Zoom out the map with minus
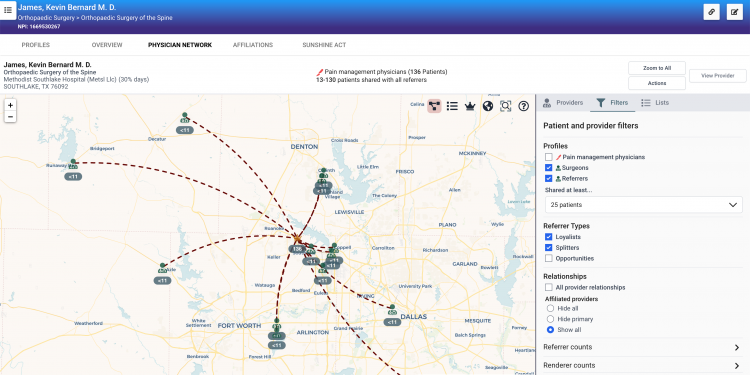750x375 pixels. click(x=10, y=117)
